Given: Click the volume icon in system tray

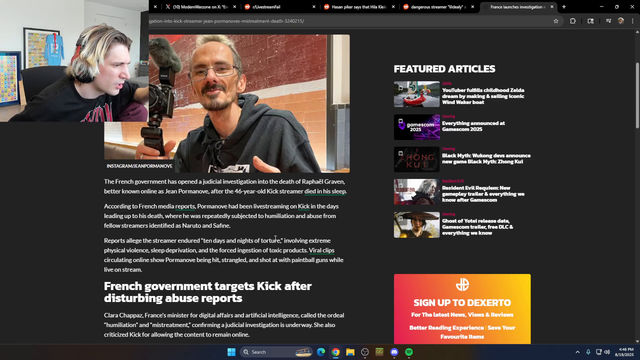Looking at the screenshot, I should (x=607, y=352).
